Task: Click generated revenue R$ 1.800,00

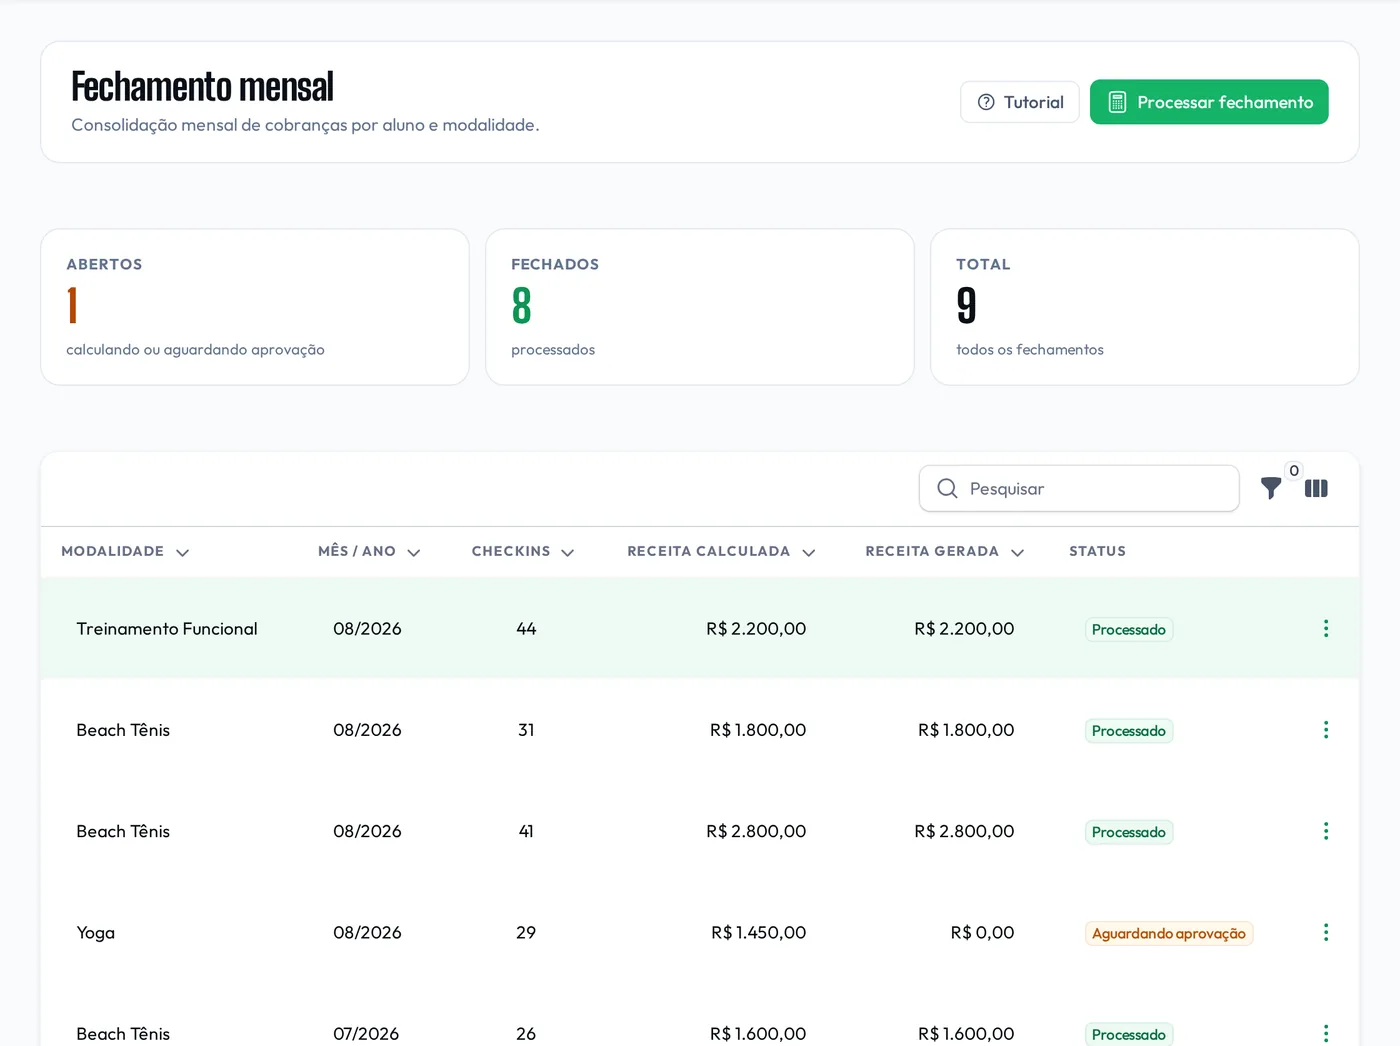Action: click(x=966, y=730)
